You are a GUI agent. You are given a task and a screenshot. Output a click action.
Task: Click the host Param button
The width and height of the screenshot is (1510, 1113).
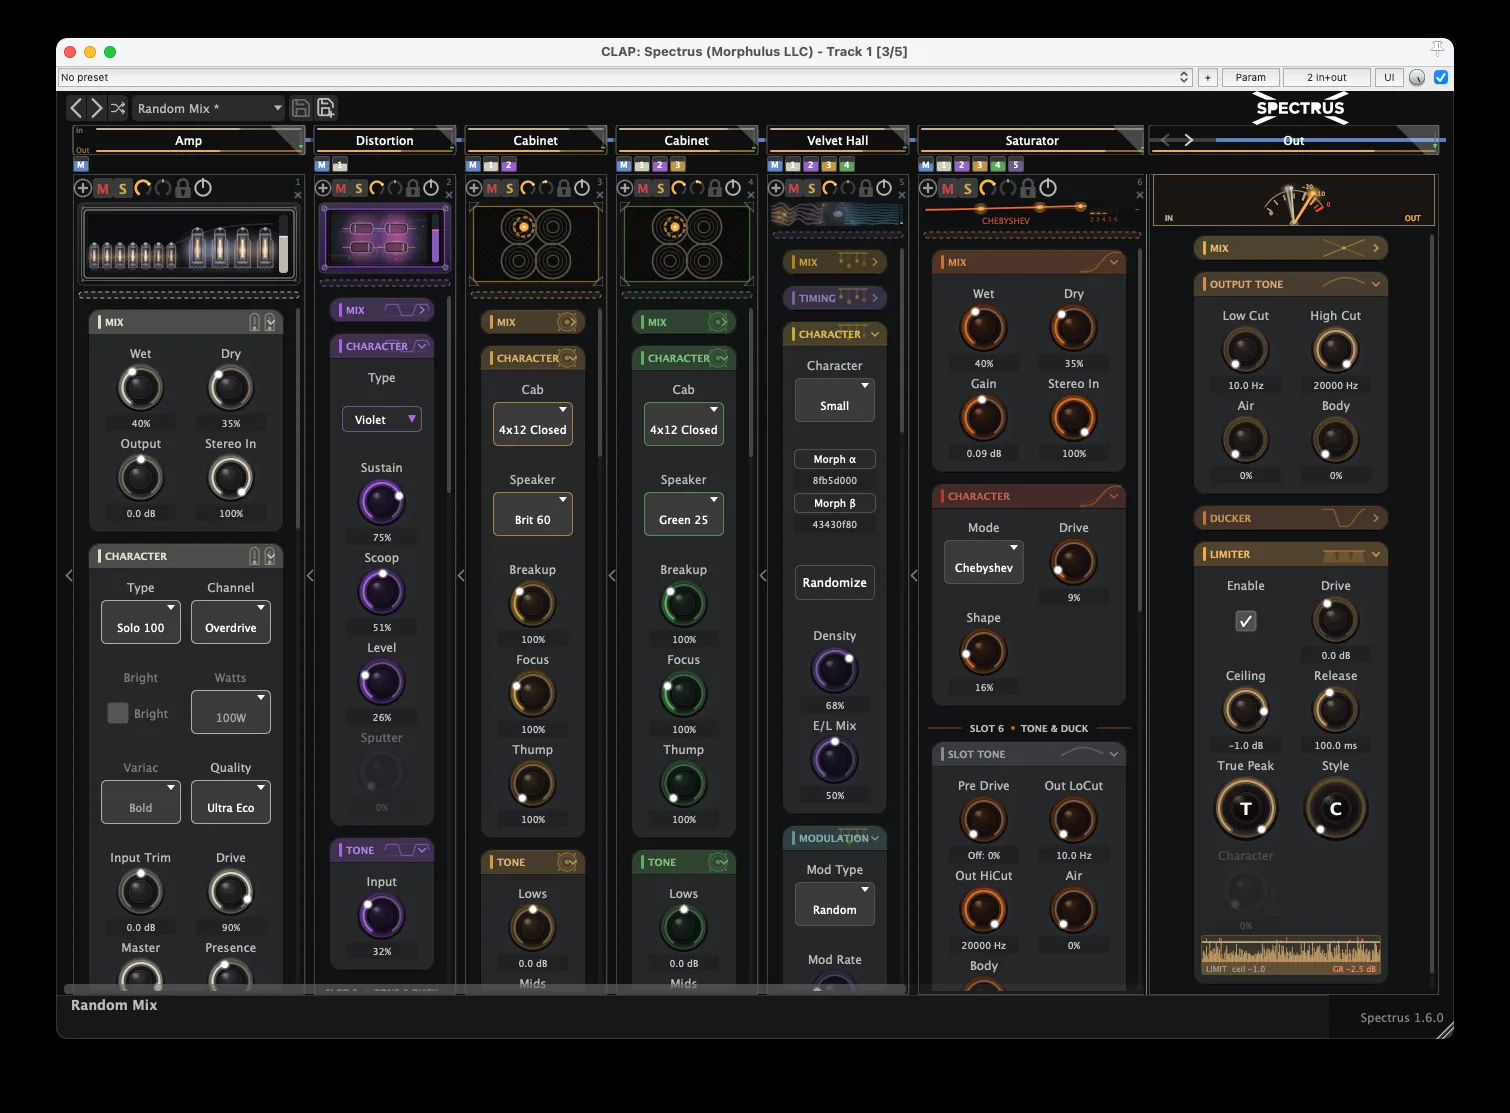click(x=1250, y=77)
